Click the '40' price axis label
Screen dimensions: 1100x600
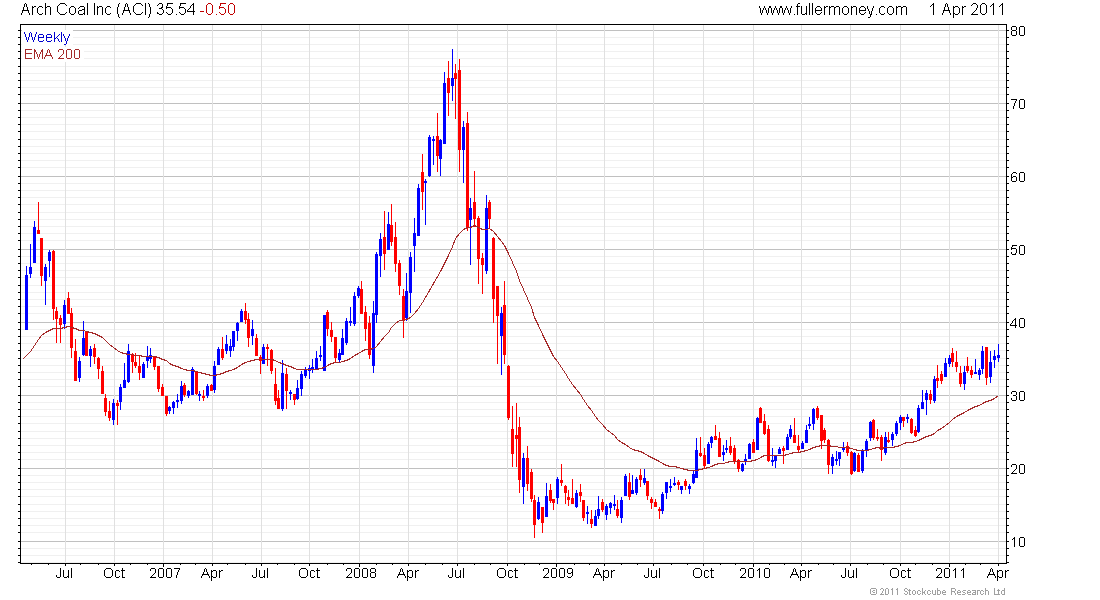pyautogui.click(x=1017, y=323)
